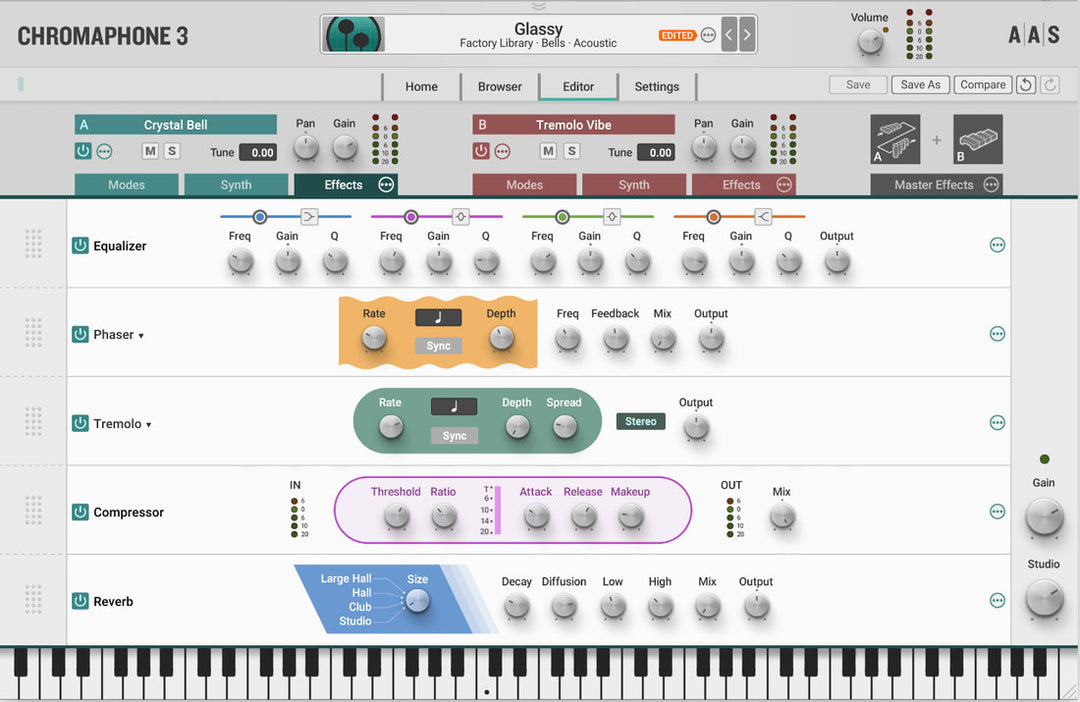Toggle layer B power button
The width and height of the screenshot is (1080, 702).
[481, 151]
